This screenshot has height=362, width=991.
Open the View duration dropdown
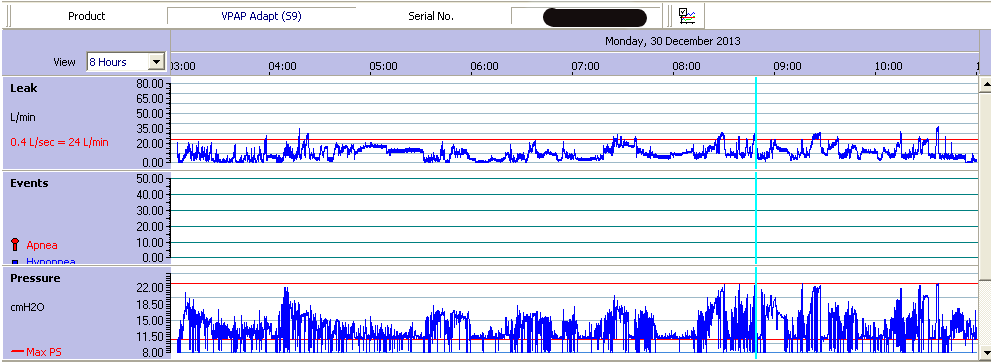pyautogui.click(x=156, y=62)
